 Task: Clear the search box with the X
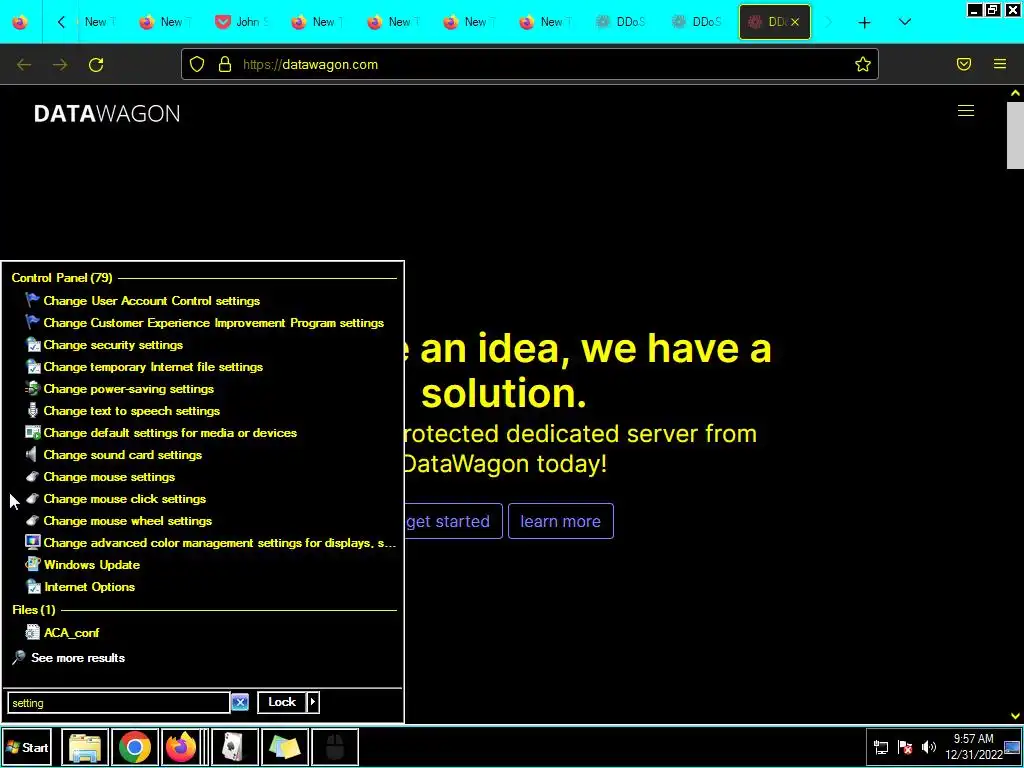coord(240,703)
